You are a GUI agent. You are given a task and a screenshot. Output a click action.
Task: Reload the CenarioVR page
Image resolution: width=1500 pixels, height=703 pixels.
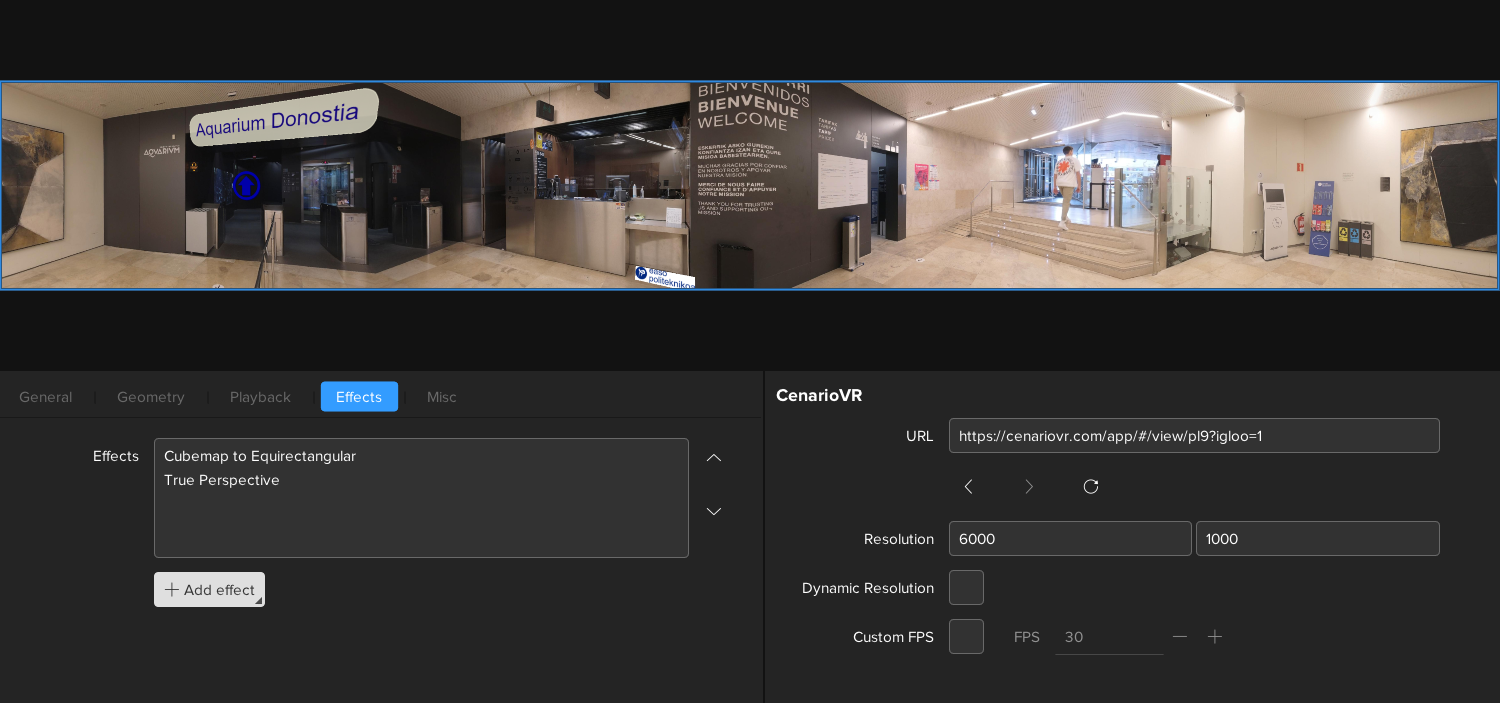(1091, 487)
